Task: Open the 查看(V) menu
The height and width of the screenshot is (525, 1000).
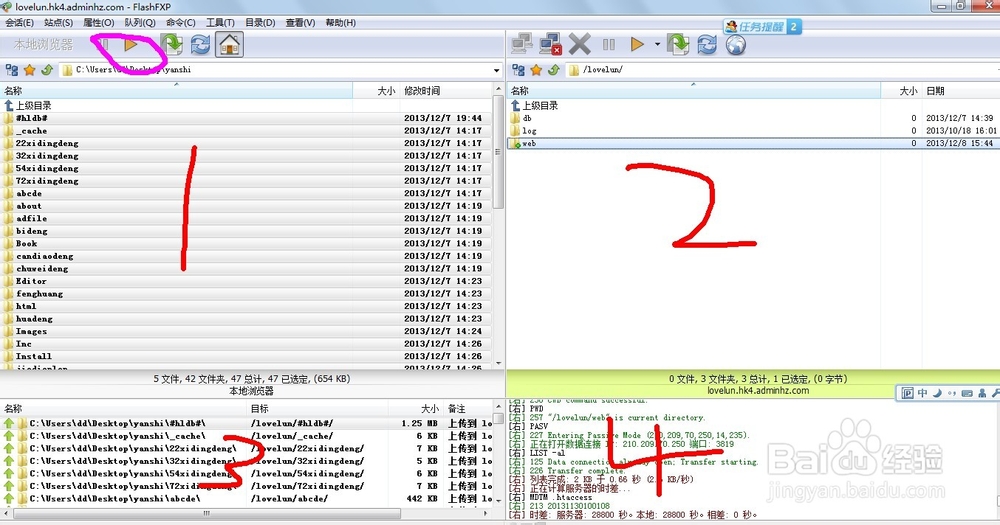Action: coord(300,22)
